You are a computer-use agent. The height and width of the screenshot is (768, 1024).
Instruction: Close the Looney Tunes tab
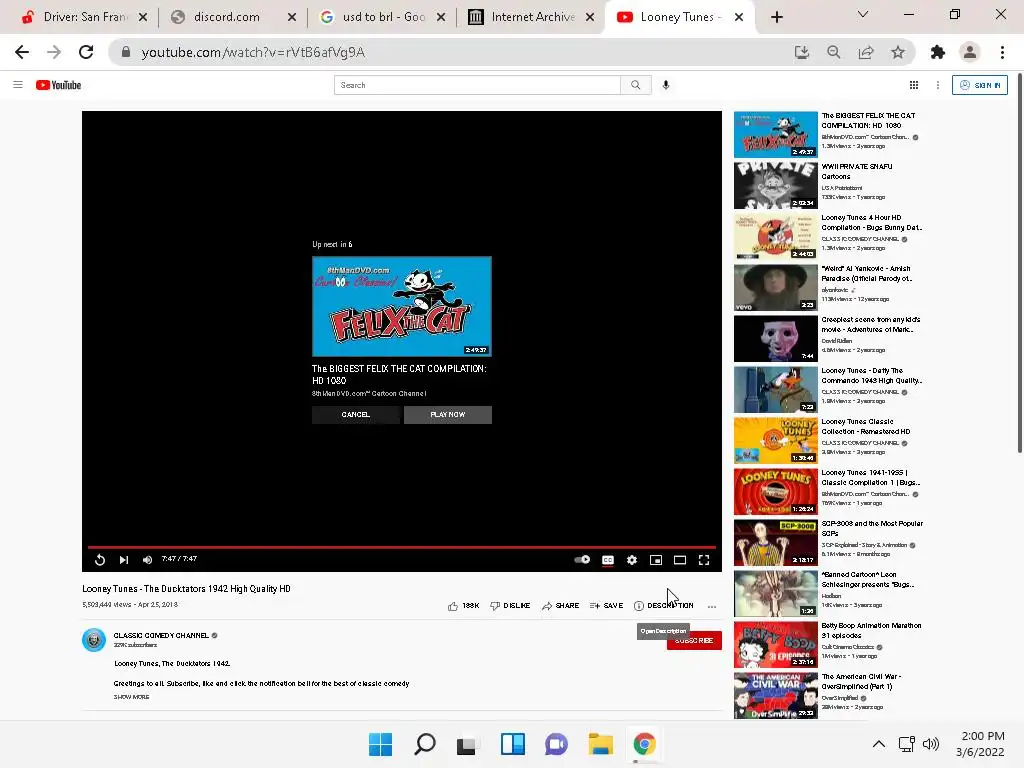pos(739,17)
